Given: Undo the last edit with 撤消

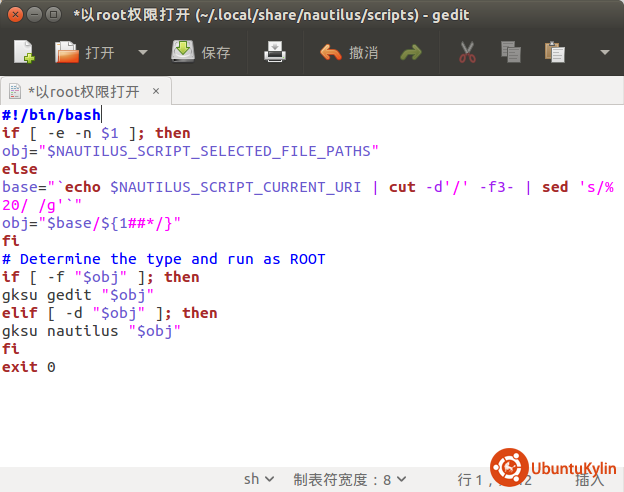Looking at the screenshot, I should coord(349,52).
